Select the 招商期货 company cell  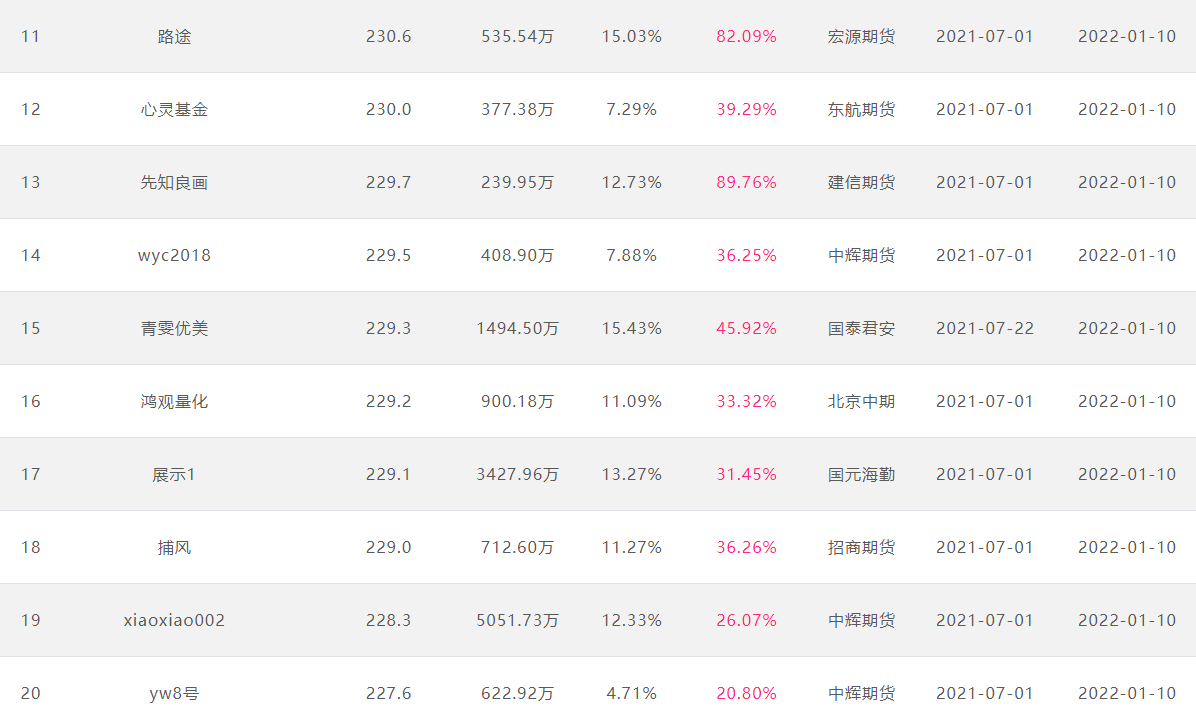pyautogui.click(x=861, y=548)
